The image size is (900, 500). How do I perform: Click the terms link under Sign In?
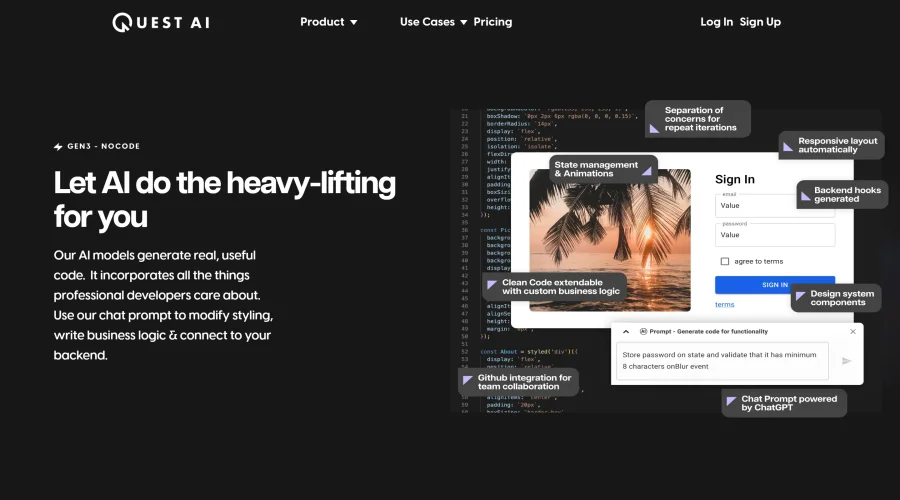tap(724, 305)
